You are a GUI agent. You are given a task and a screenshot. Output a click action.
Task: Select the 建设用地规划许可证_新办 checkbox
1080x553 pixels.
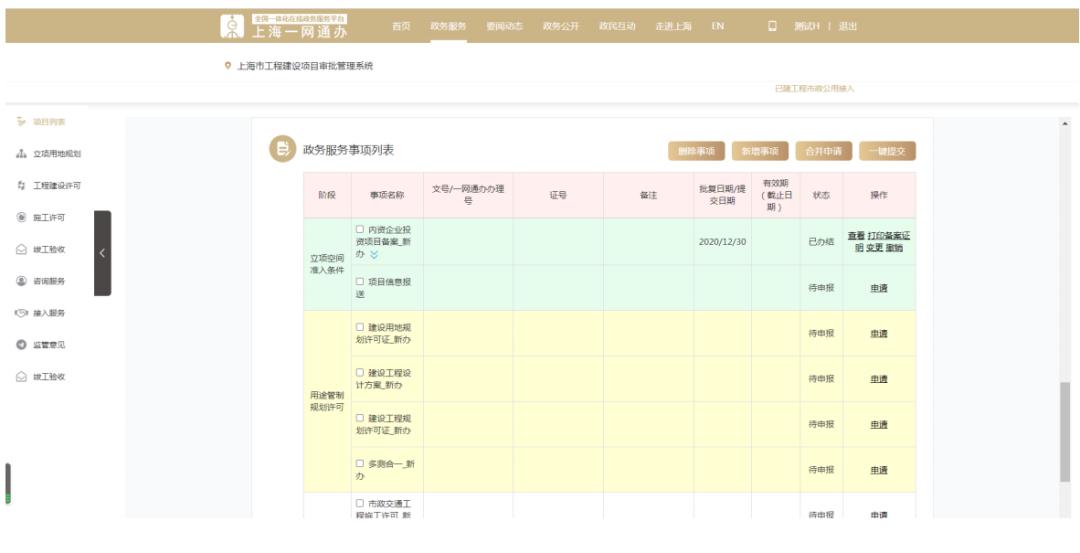pos(360,327)
